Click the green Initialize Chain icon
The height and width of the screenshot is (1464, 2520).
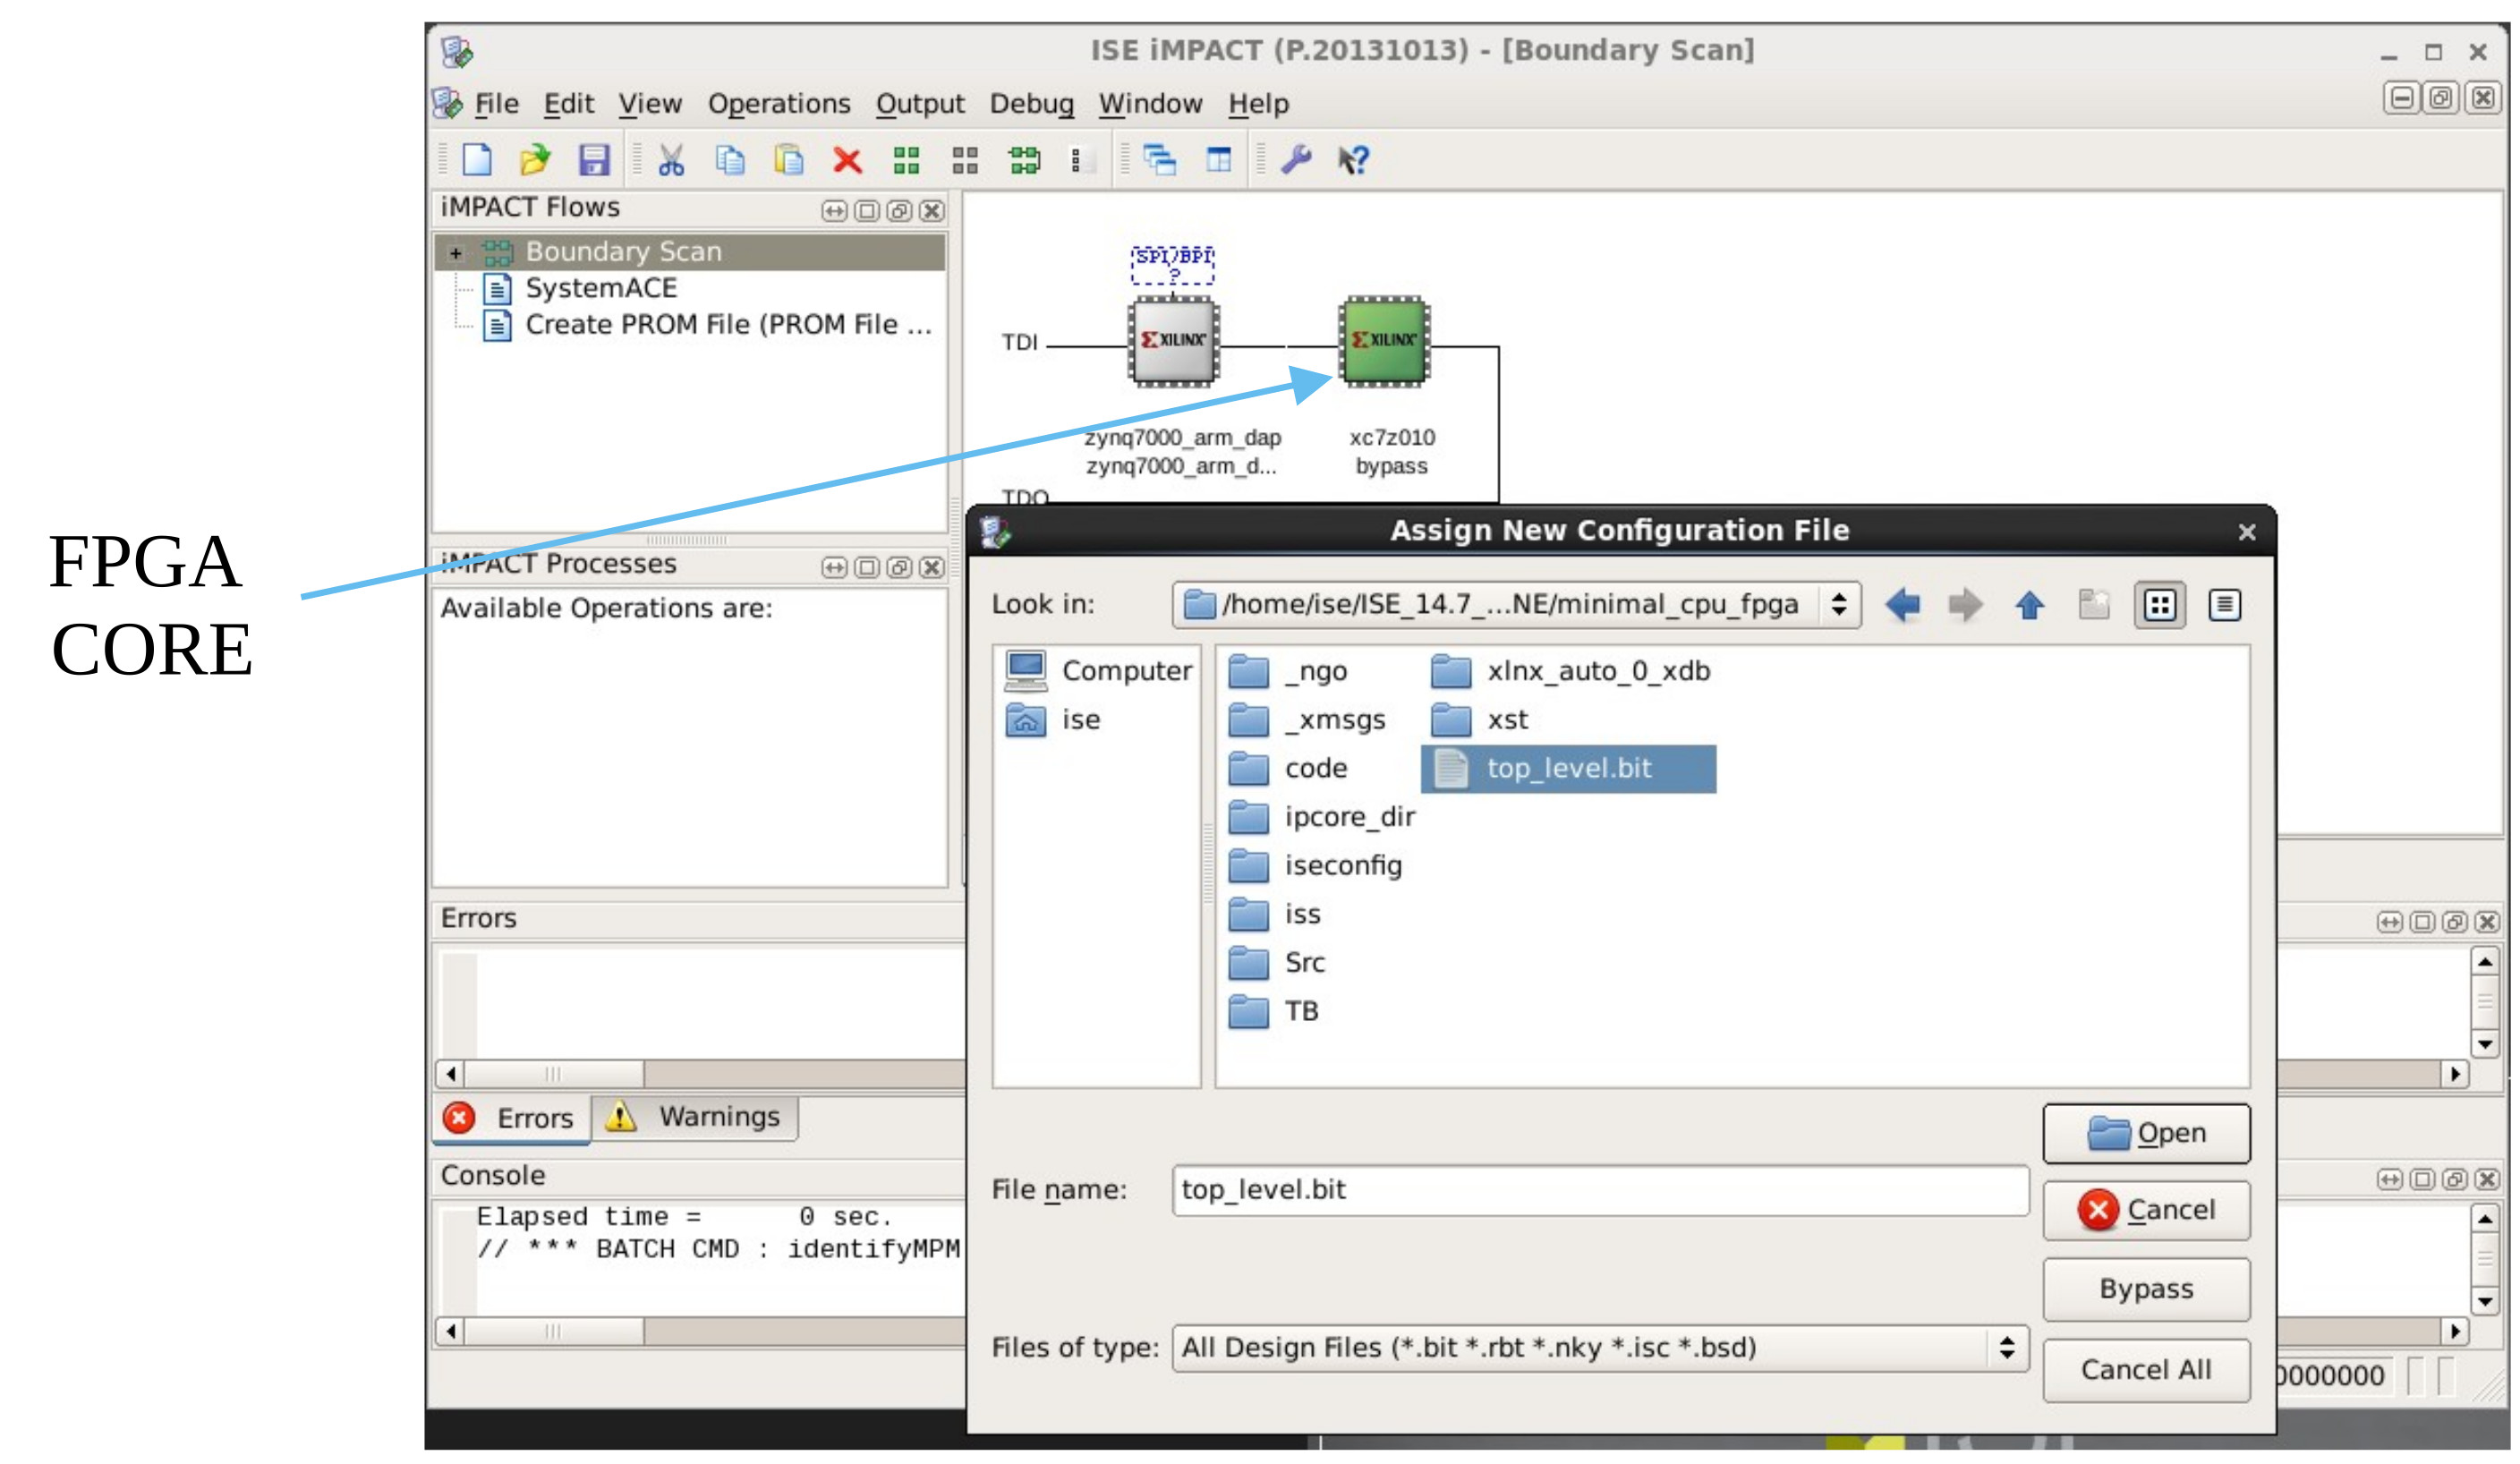click(x=907, y=160)
